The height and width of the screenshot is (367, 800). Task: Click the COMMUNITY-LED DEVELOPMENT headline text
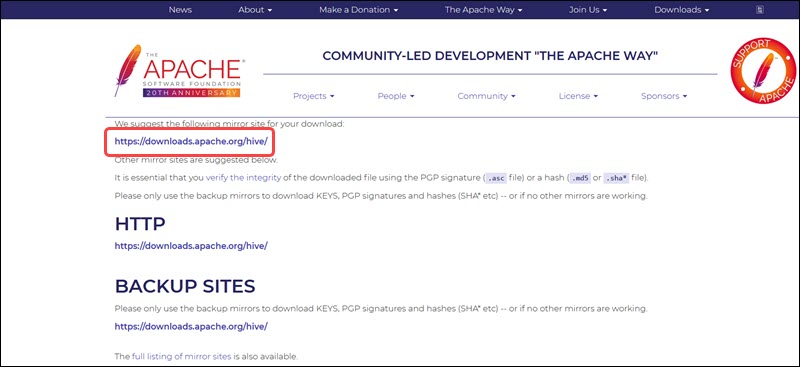(490, 56)
